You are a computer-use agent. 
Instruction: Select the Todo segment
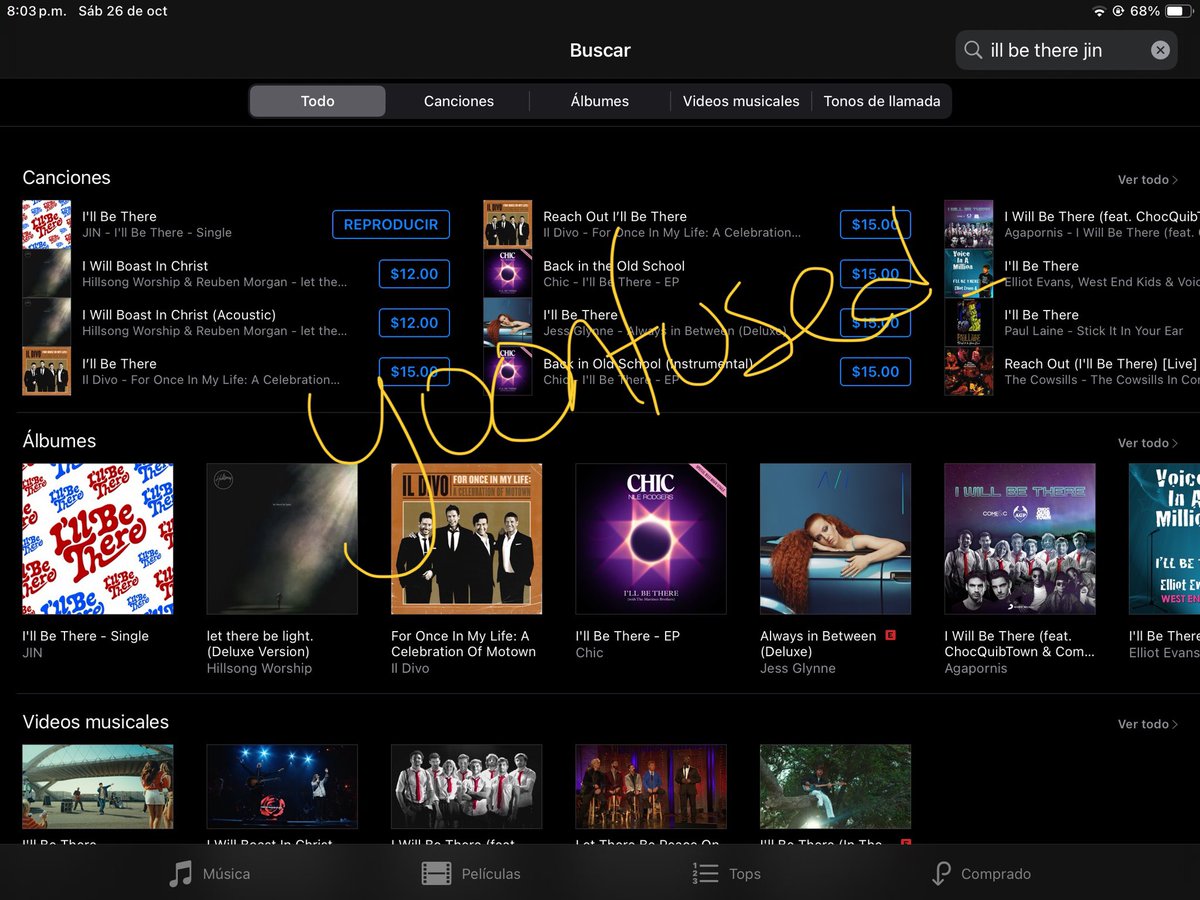click(x=317, y=101)
